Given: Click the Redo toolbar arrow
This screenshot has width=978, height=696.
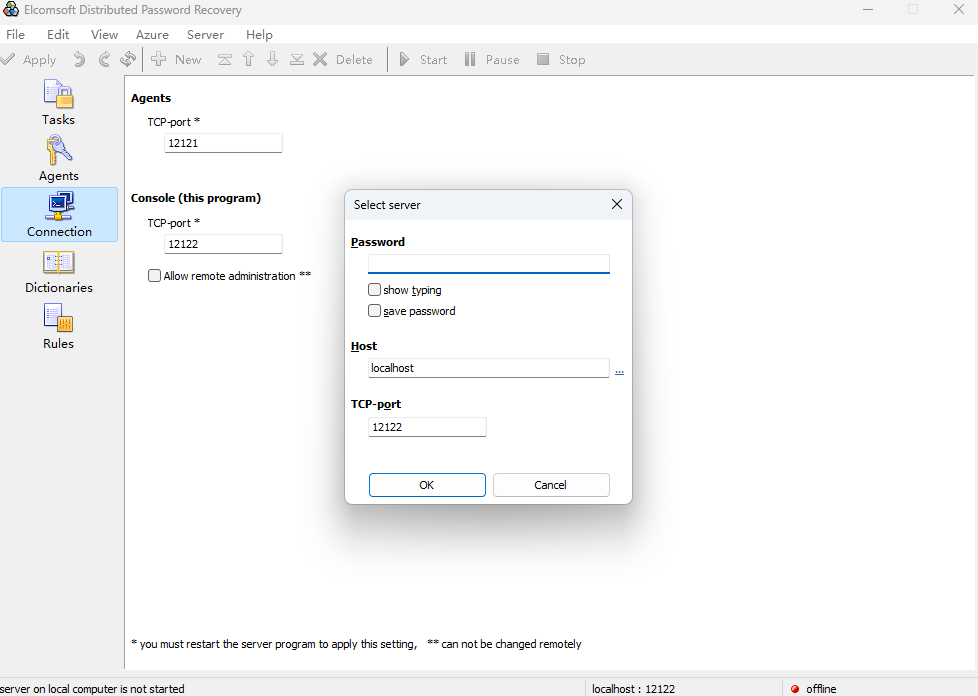Looking at the screenshot, I should coord(104,59).
